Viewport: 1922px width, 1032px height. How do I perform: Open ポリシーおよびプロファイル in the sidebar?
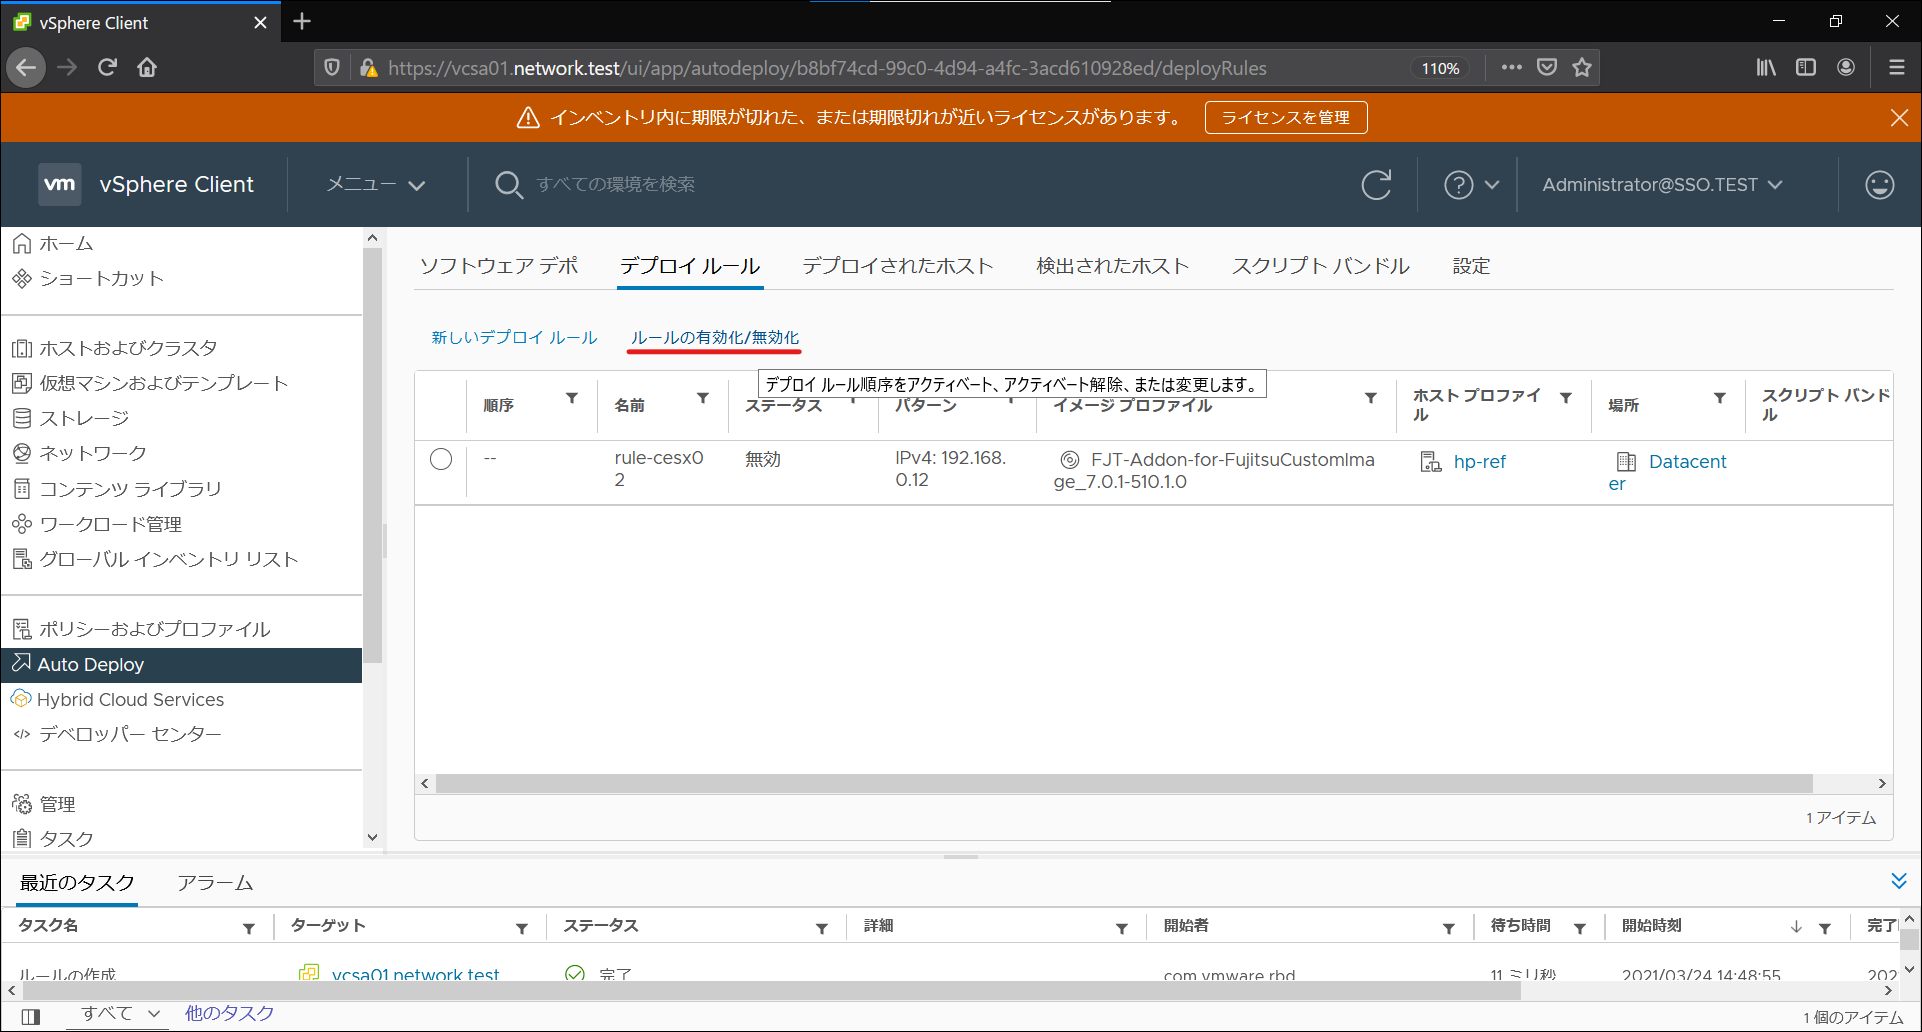tap(155, 629)
